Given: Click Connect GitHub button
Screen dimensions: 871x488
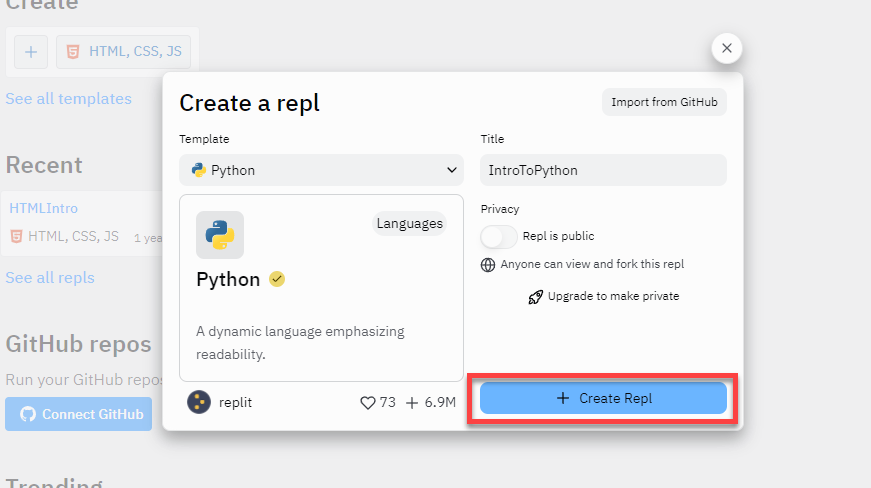Looking at the screenshot, I should point(78,414).
